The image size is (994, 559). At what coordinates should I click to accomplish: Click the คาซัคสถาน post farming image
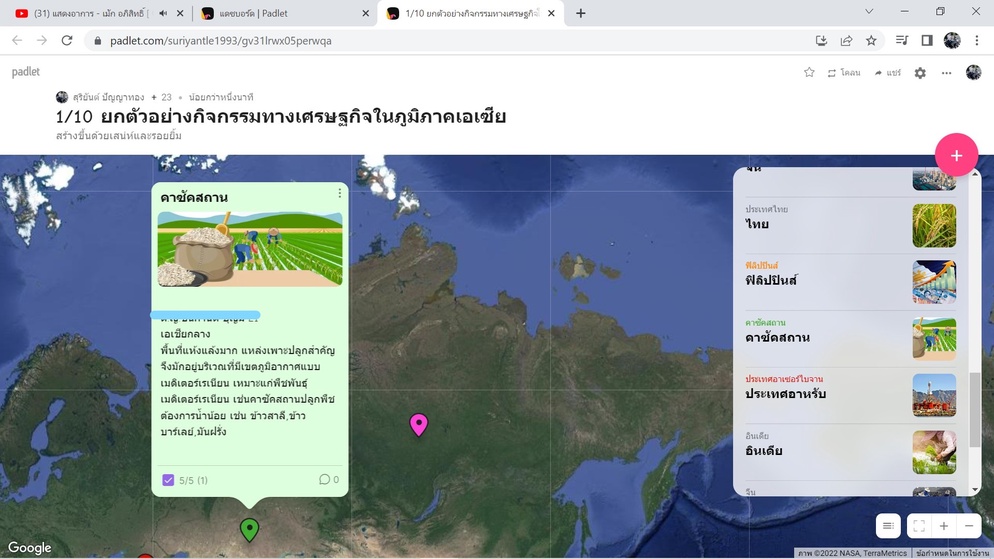click(x=250, y=249)
